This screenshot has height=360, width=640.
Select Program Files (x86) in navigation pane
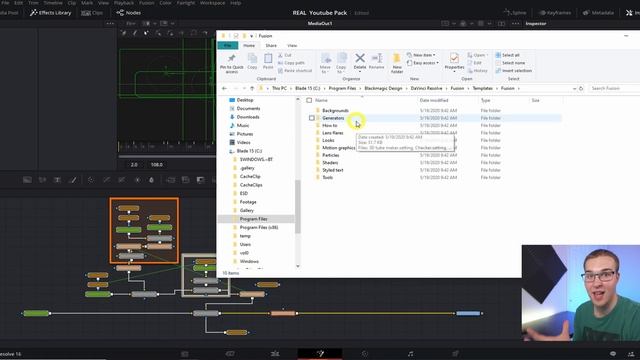(x=259, y=227)
